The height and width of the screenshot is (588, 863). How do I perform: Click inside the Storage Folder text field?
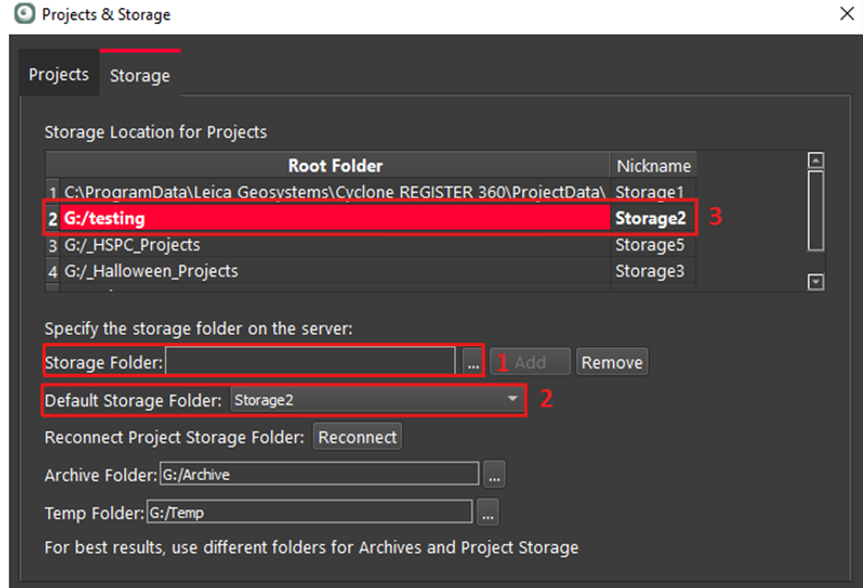[310, 362]
